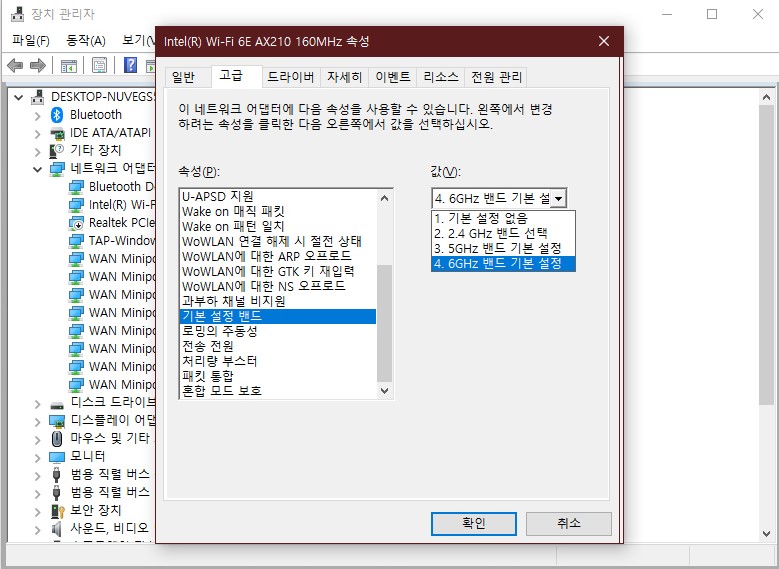Toggle the console tree icon in the toolbar

69,65
